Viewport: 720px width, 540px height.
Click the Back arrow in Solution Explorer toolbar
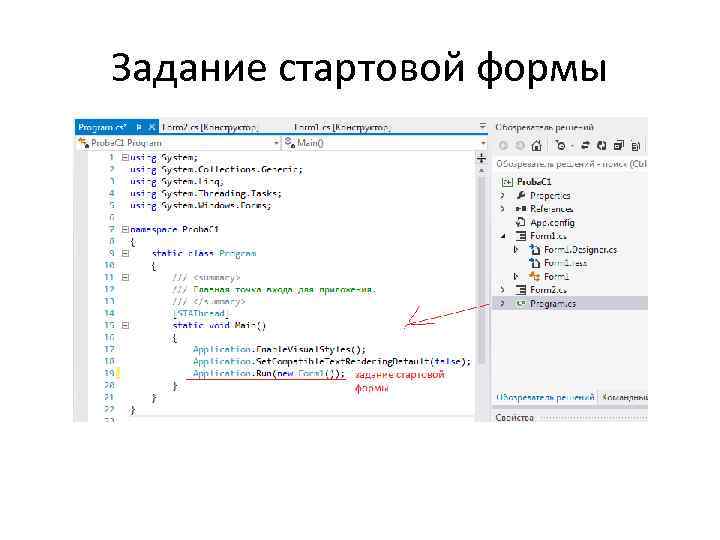503,146
